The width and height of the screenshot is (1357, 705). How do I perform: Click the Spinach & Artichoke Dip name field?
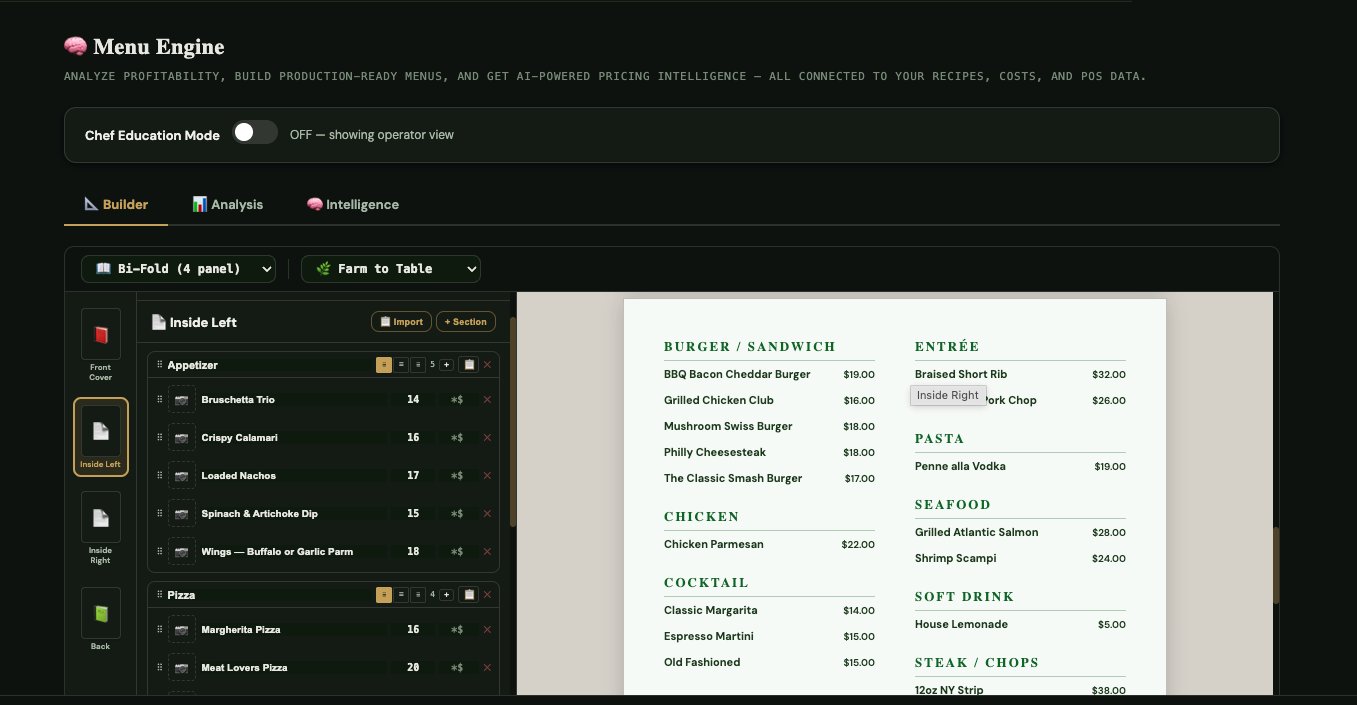point(293,514)
